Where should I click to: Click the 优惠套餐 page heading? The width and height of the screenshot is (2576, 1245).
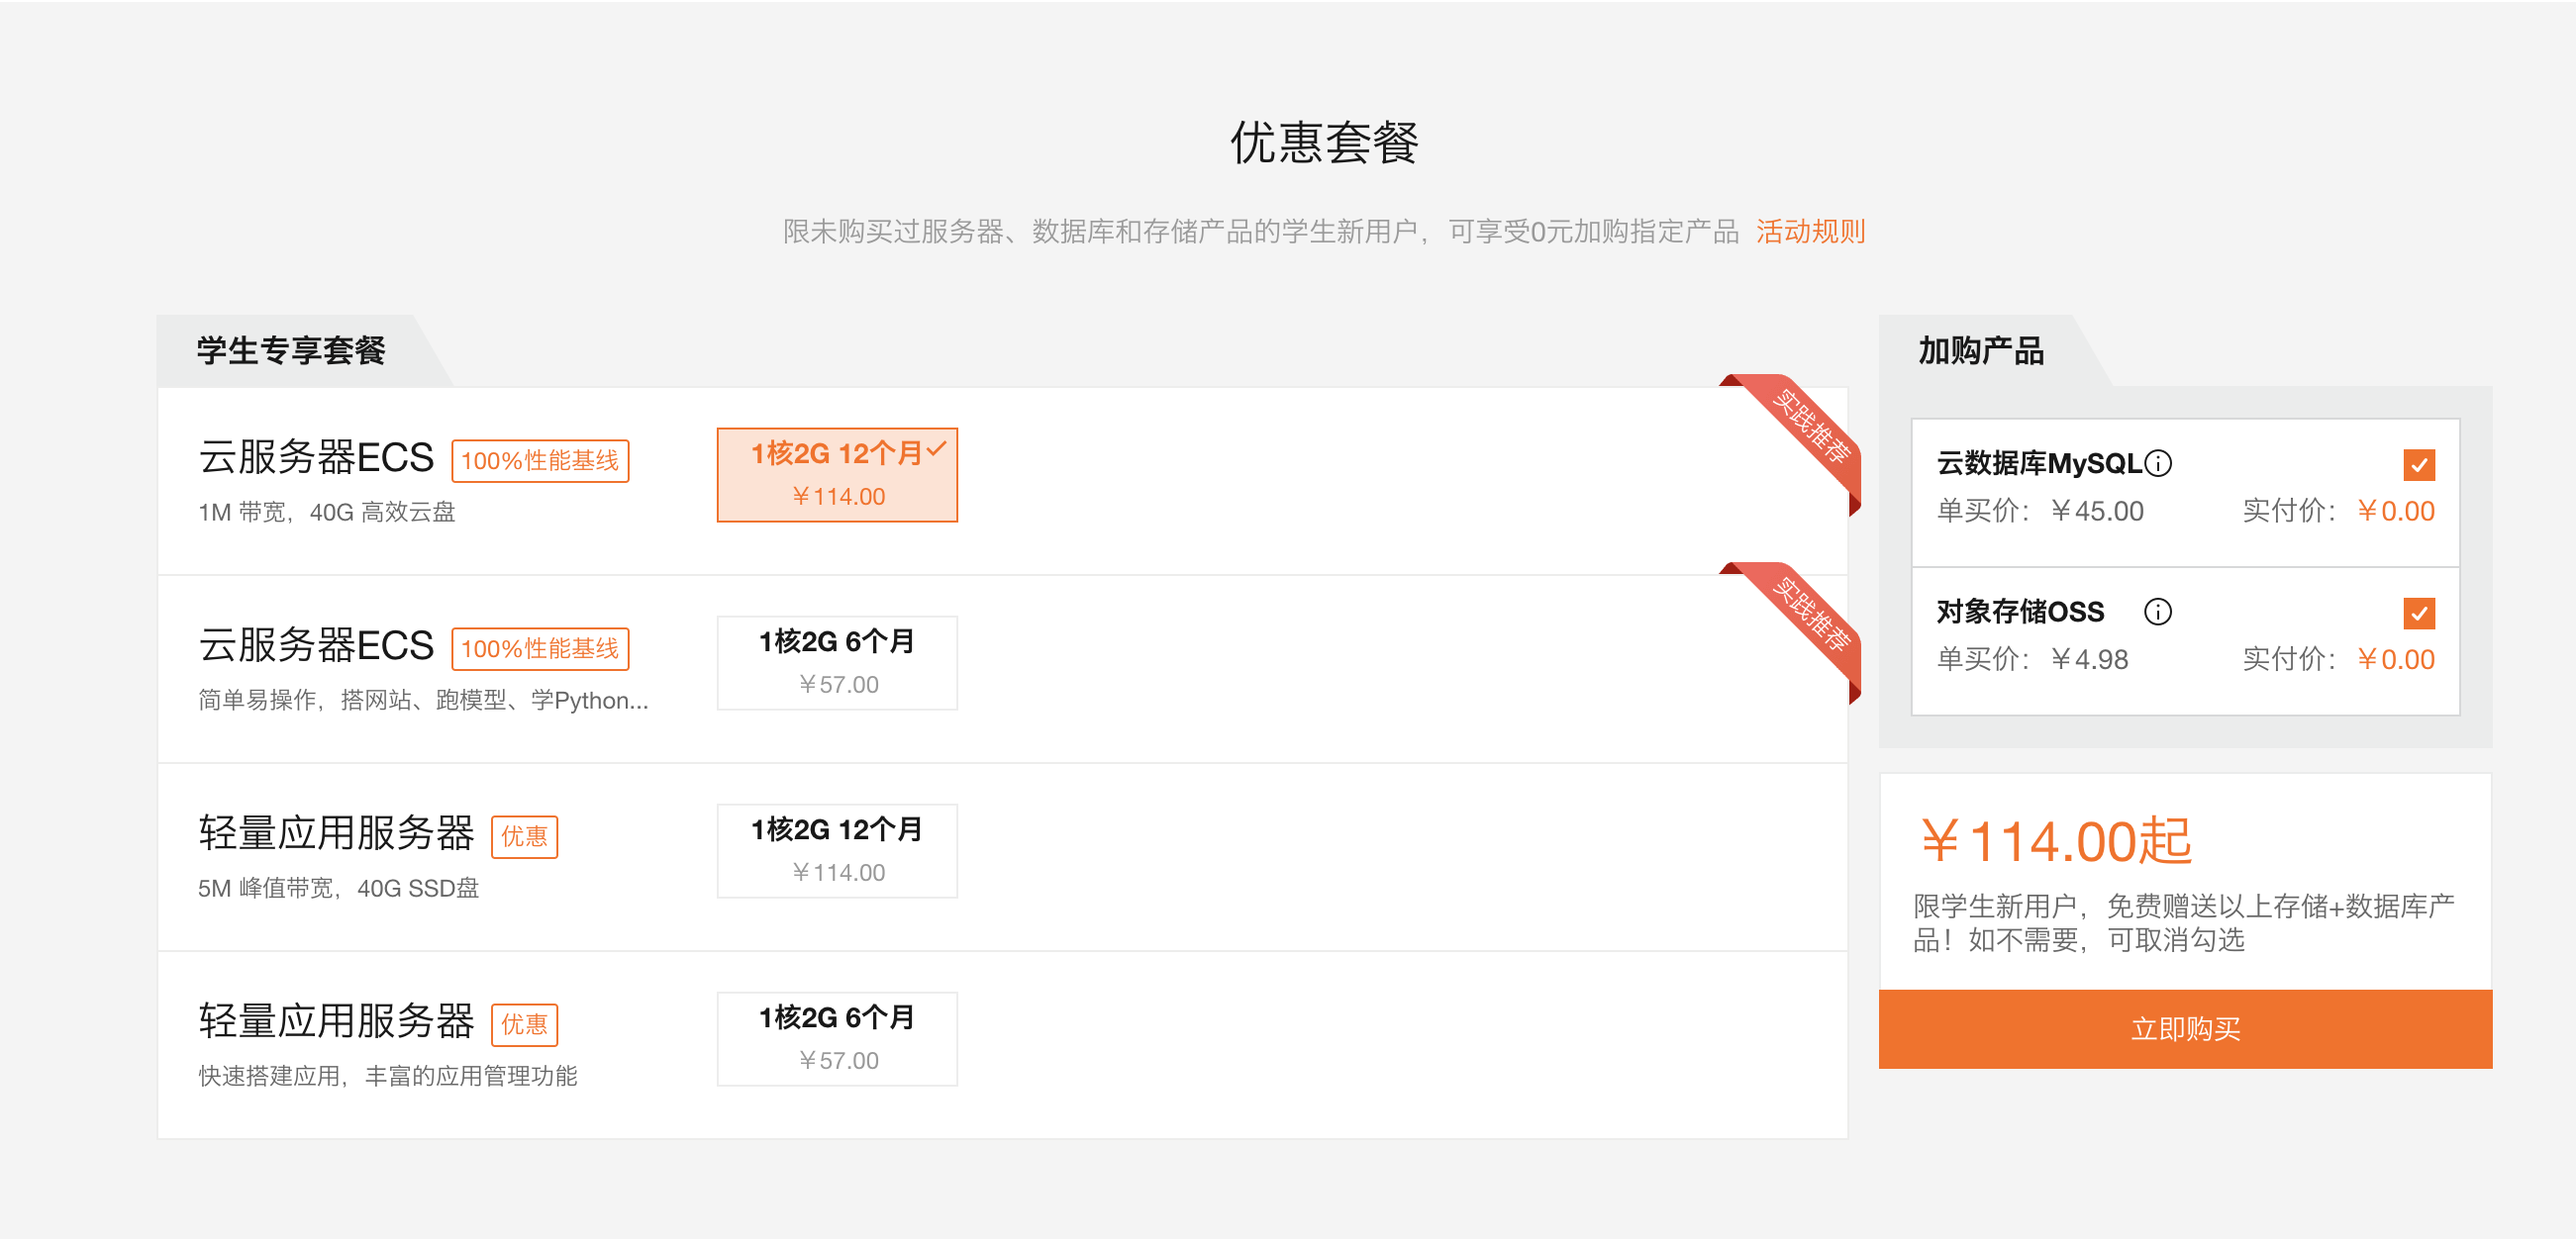(x=1324, y=143)
